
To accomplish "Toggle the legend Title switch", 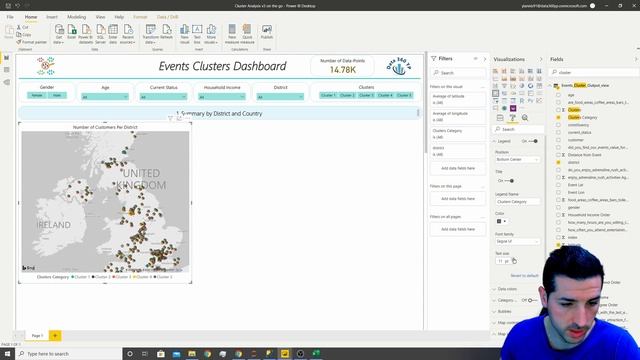I will (x=509, y=180).
